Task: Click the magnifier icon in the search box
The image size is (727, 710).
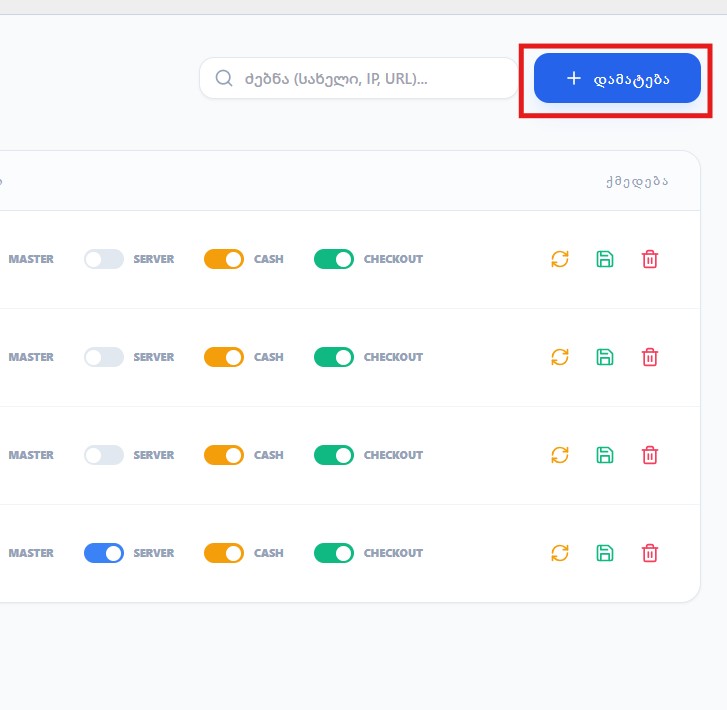Action: (224, 78)
